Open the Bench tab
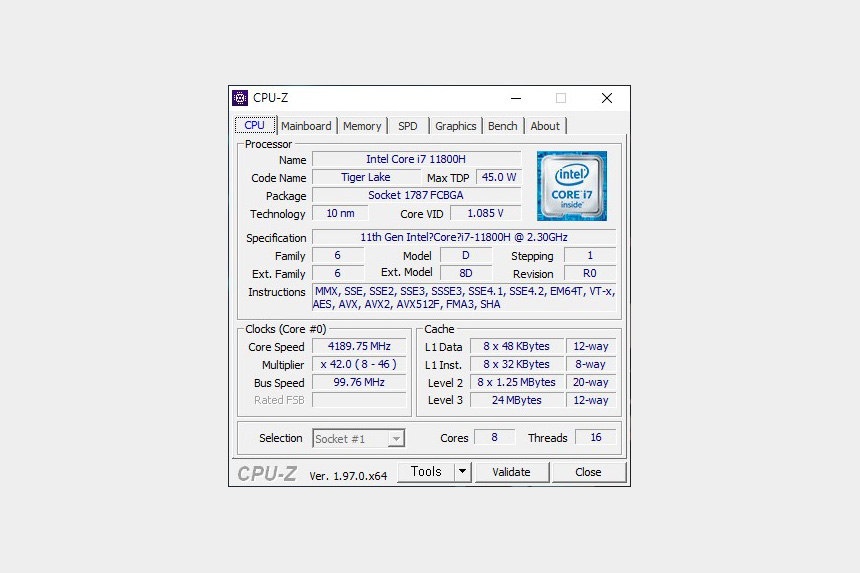The image size is (860, 573). (x=502, y=126)
